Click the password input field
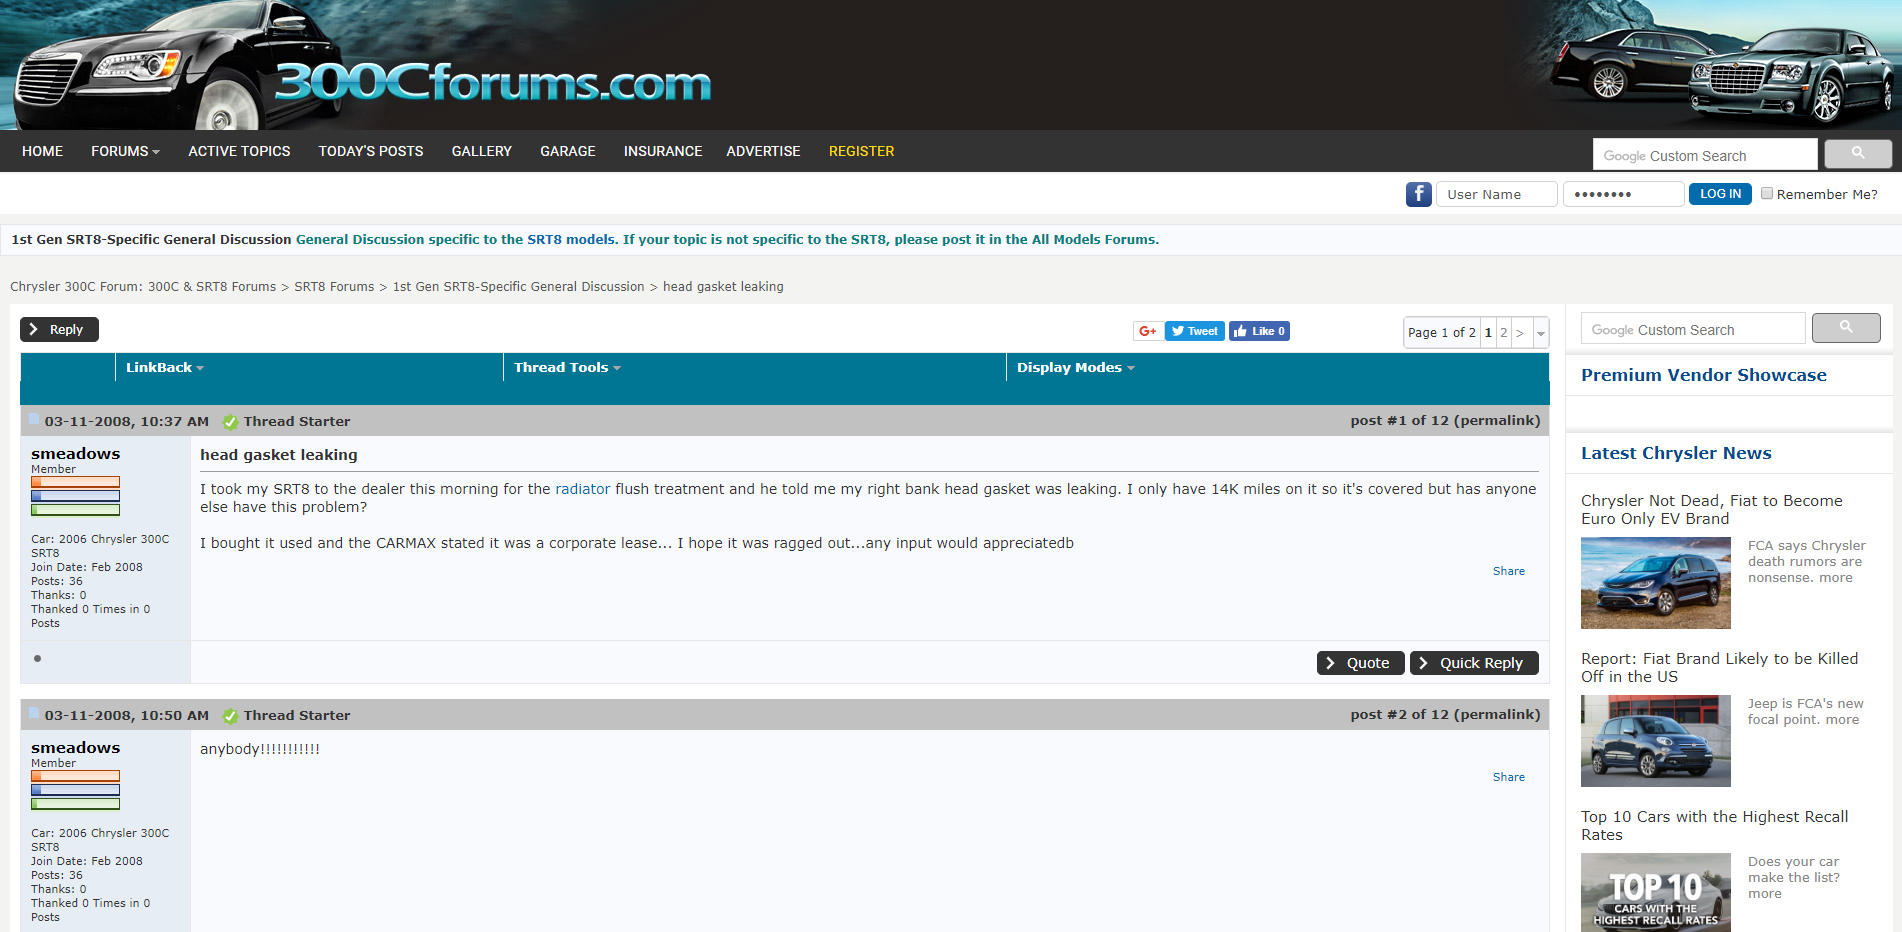1902x932 pixels. point(1623,194)
